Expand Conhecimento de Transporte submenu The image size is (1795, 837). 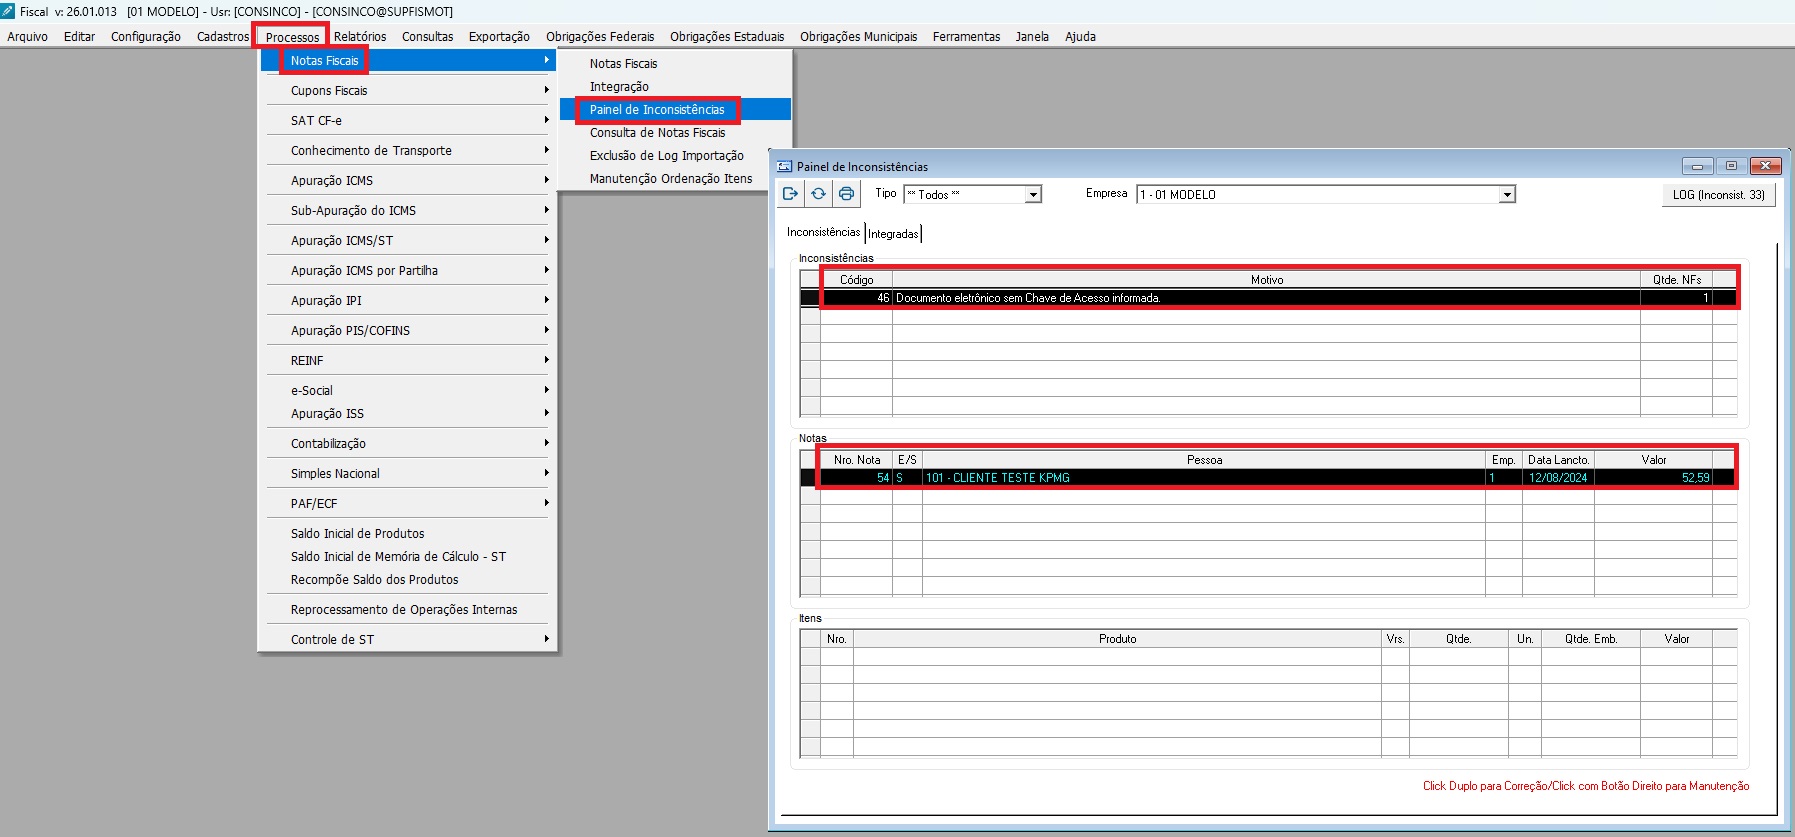[408, 150]
